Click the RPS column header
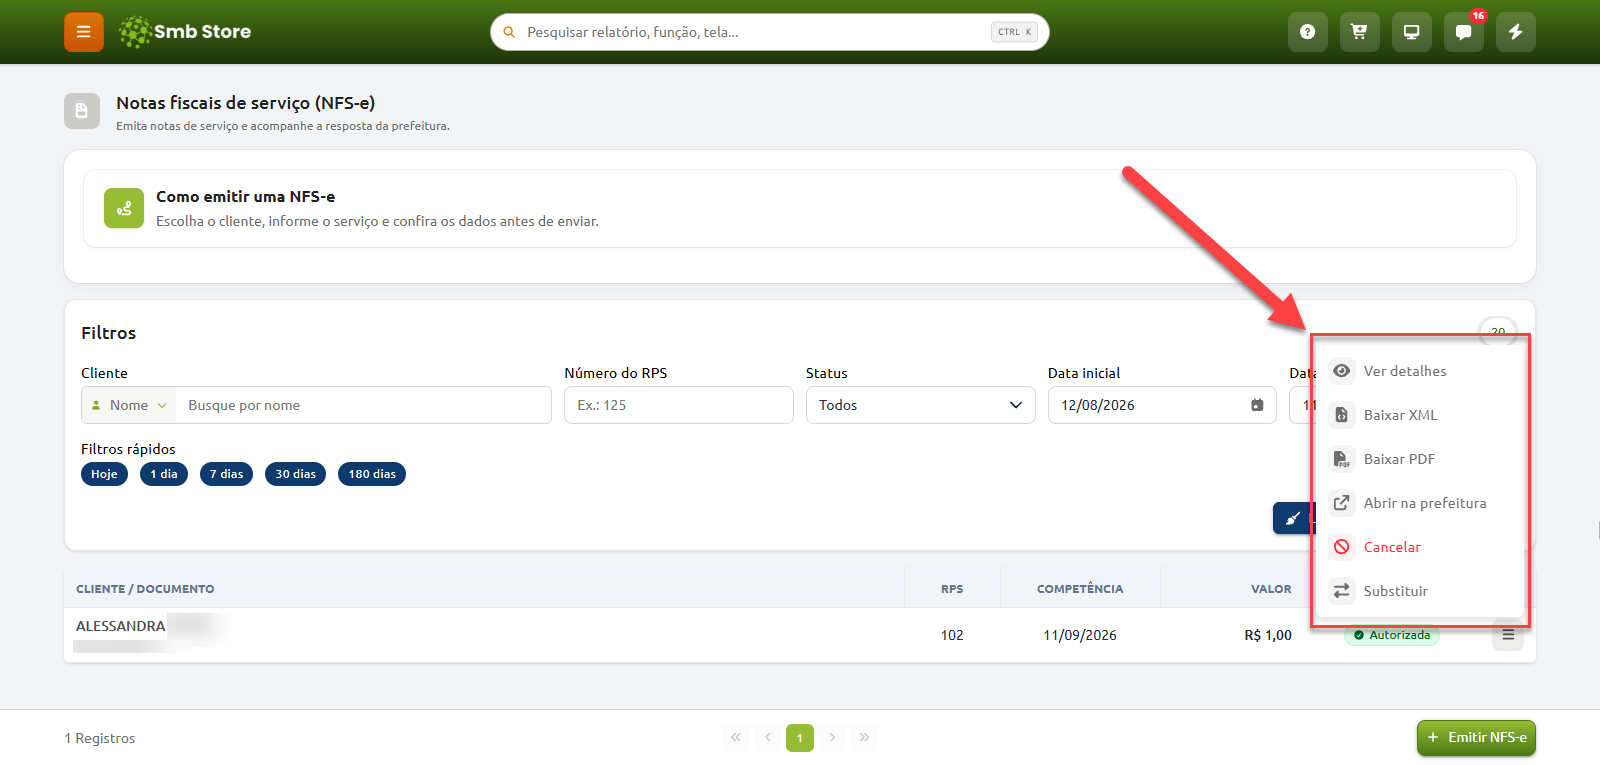1600x765 pixels. [x=952, y=589]
